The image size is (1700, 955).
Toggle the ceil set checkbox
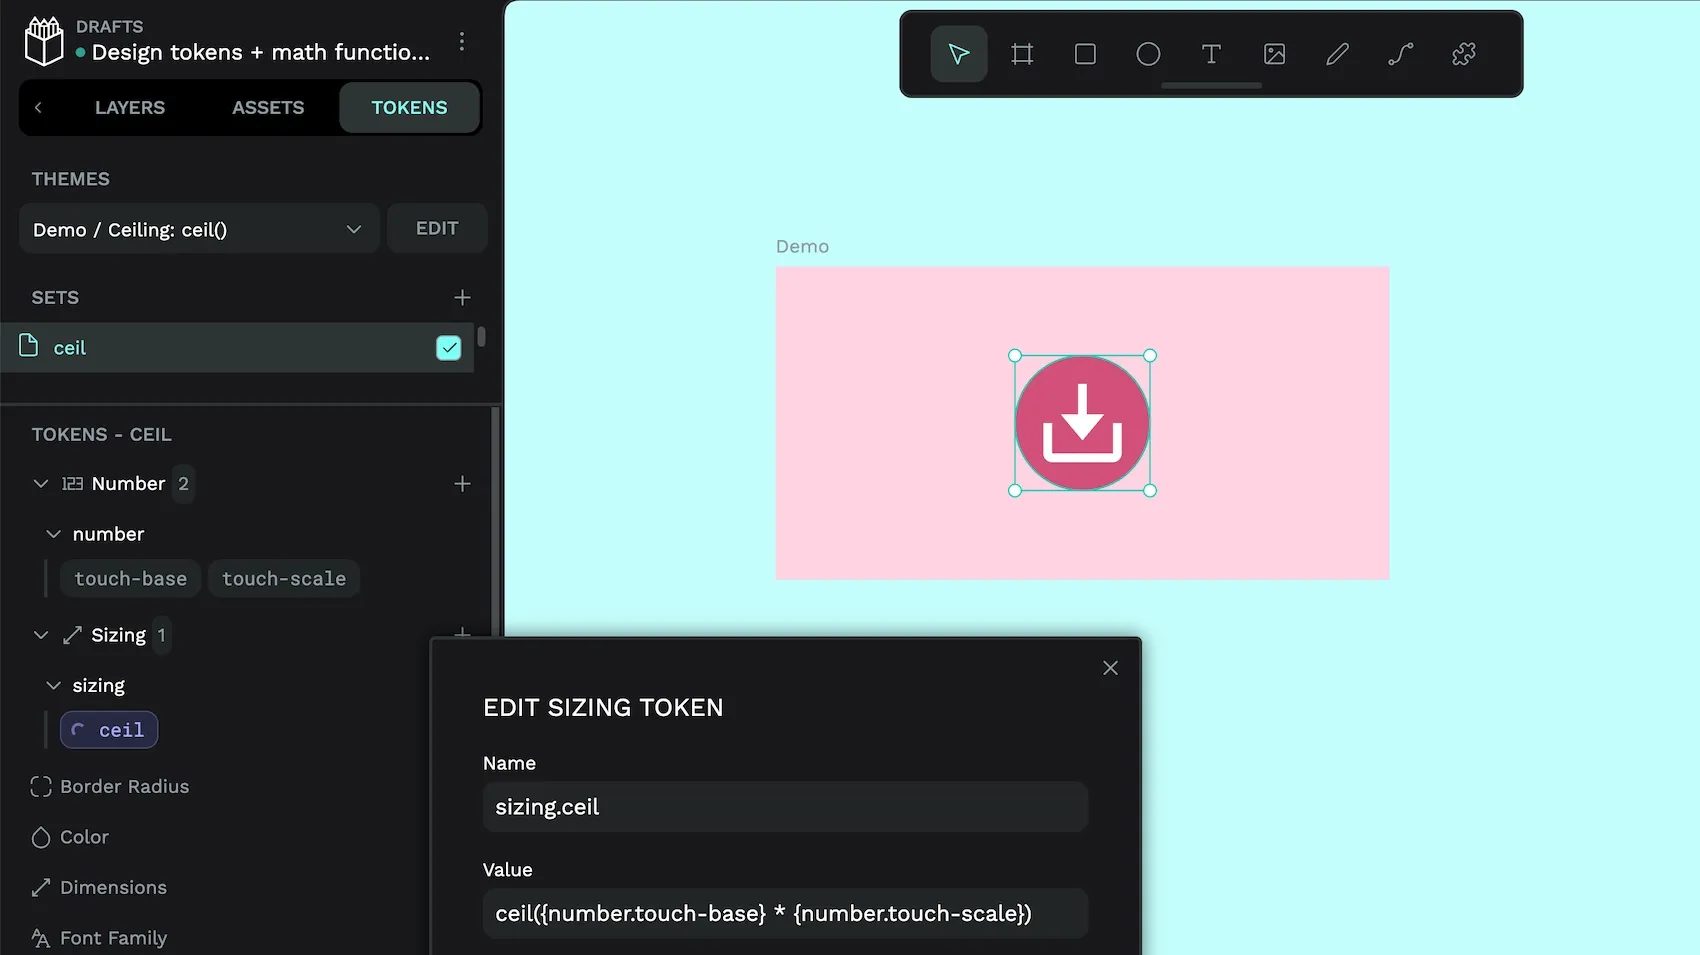tap(449, 348)
